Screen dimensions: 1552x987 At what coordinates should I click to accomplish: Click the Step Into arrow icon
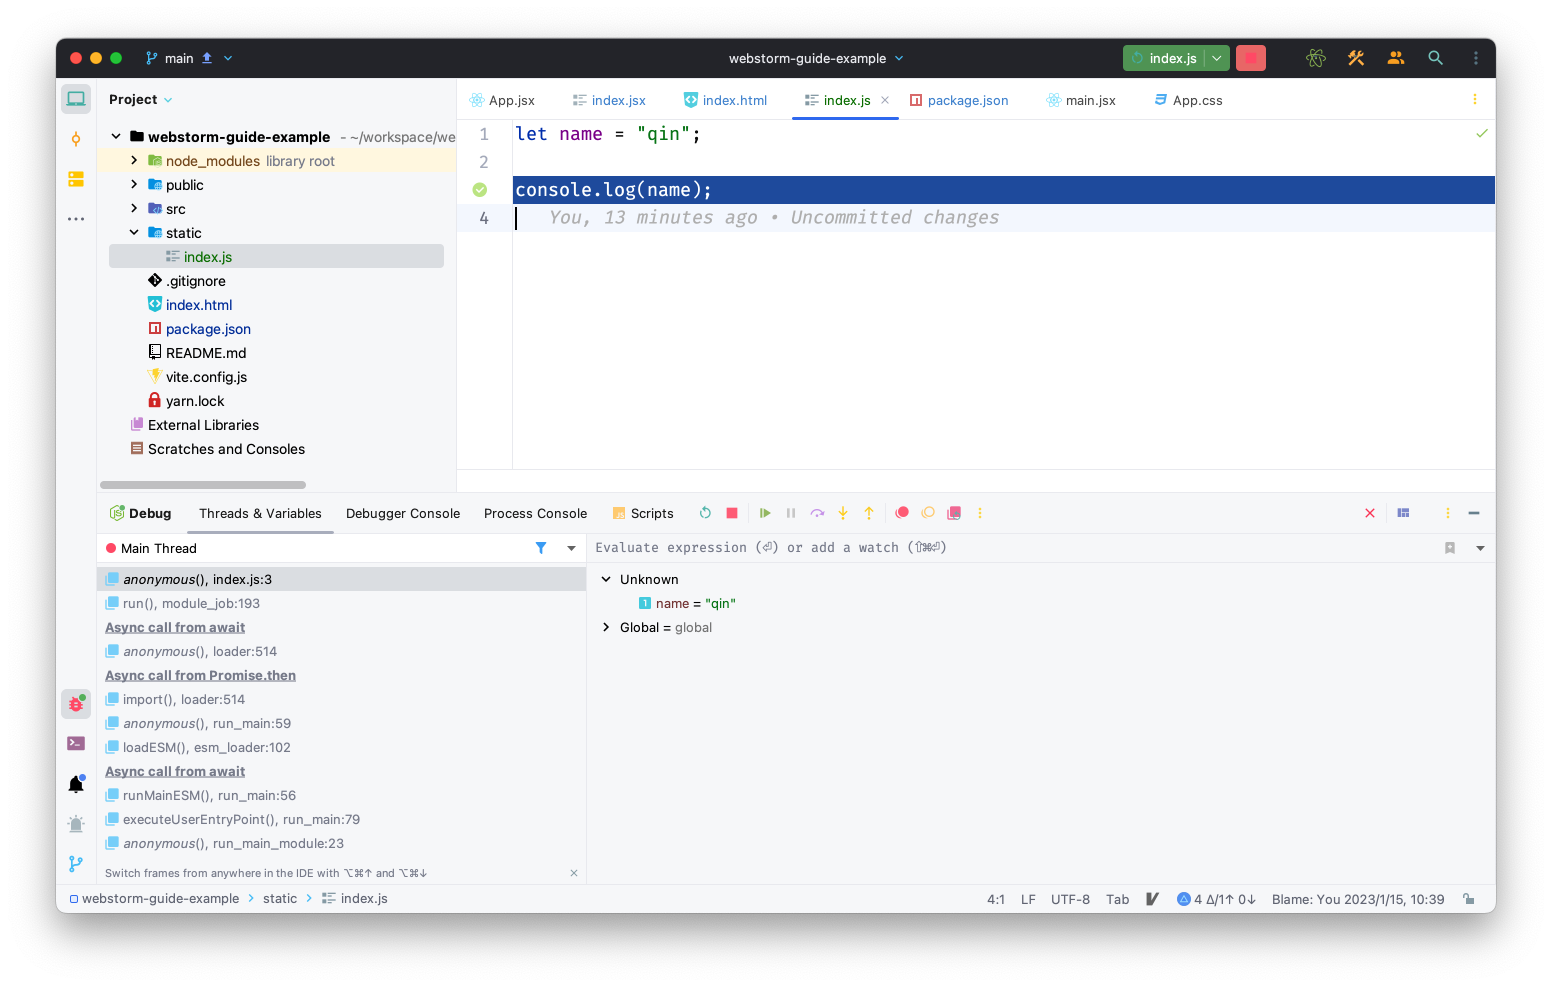[x=843, y=512]
